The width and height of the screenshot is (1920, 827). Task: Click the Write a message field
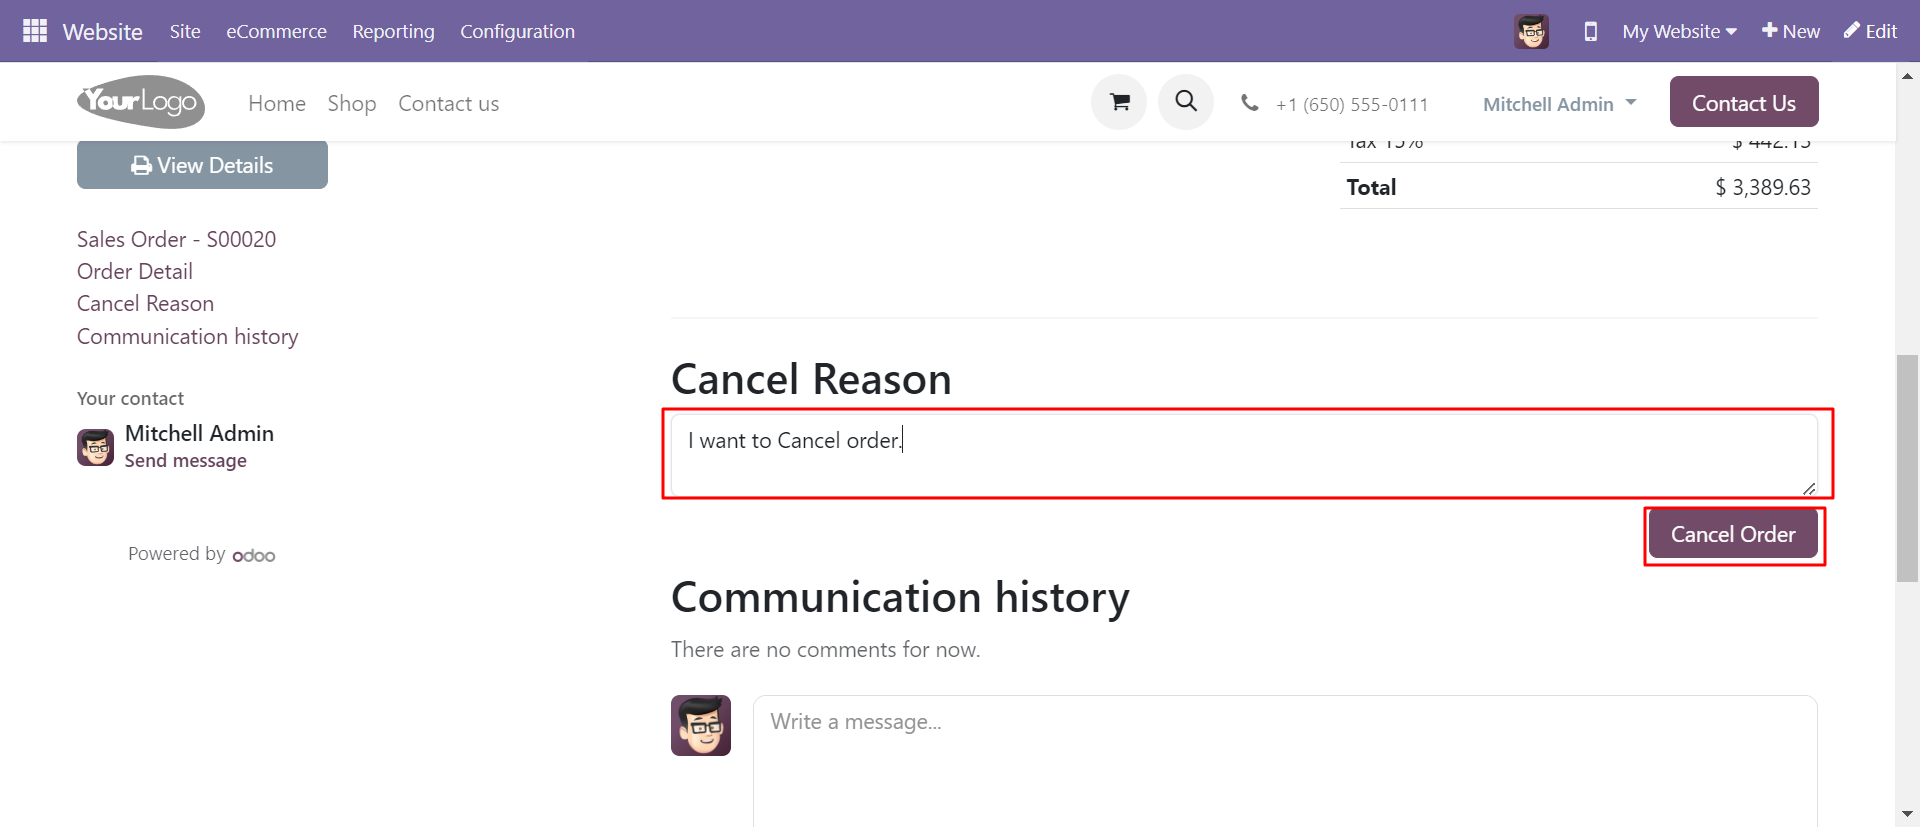(x=1285, y=760)
